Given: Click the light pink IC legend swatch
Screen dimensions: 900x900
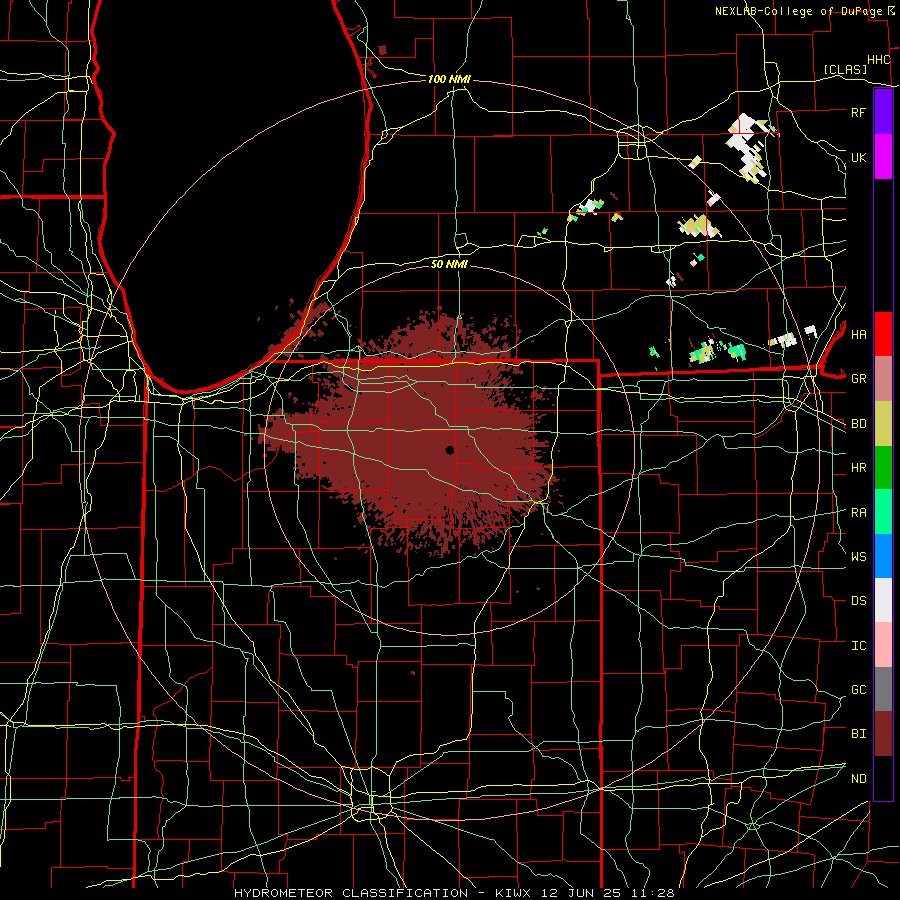Looking at the screenshot, I should pyautogui.click(x=883, y=645).
